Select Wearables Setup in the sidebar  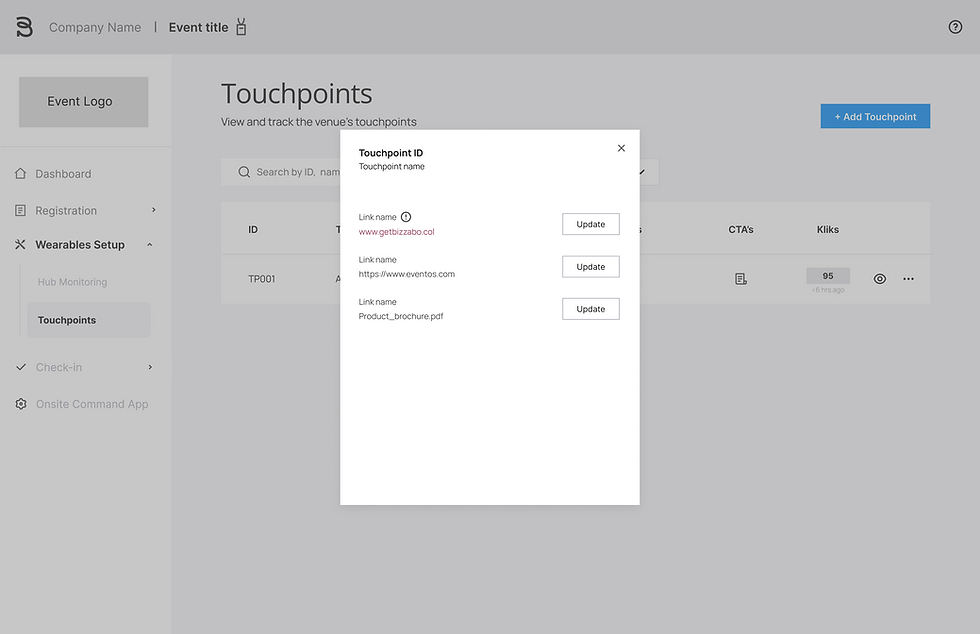[80, 244]
